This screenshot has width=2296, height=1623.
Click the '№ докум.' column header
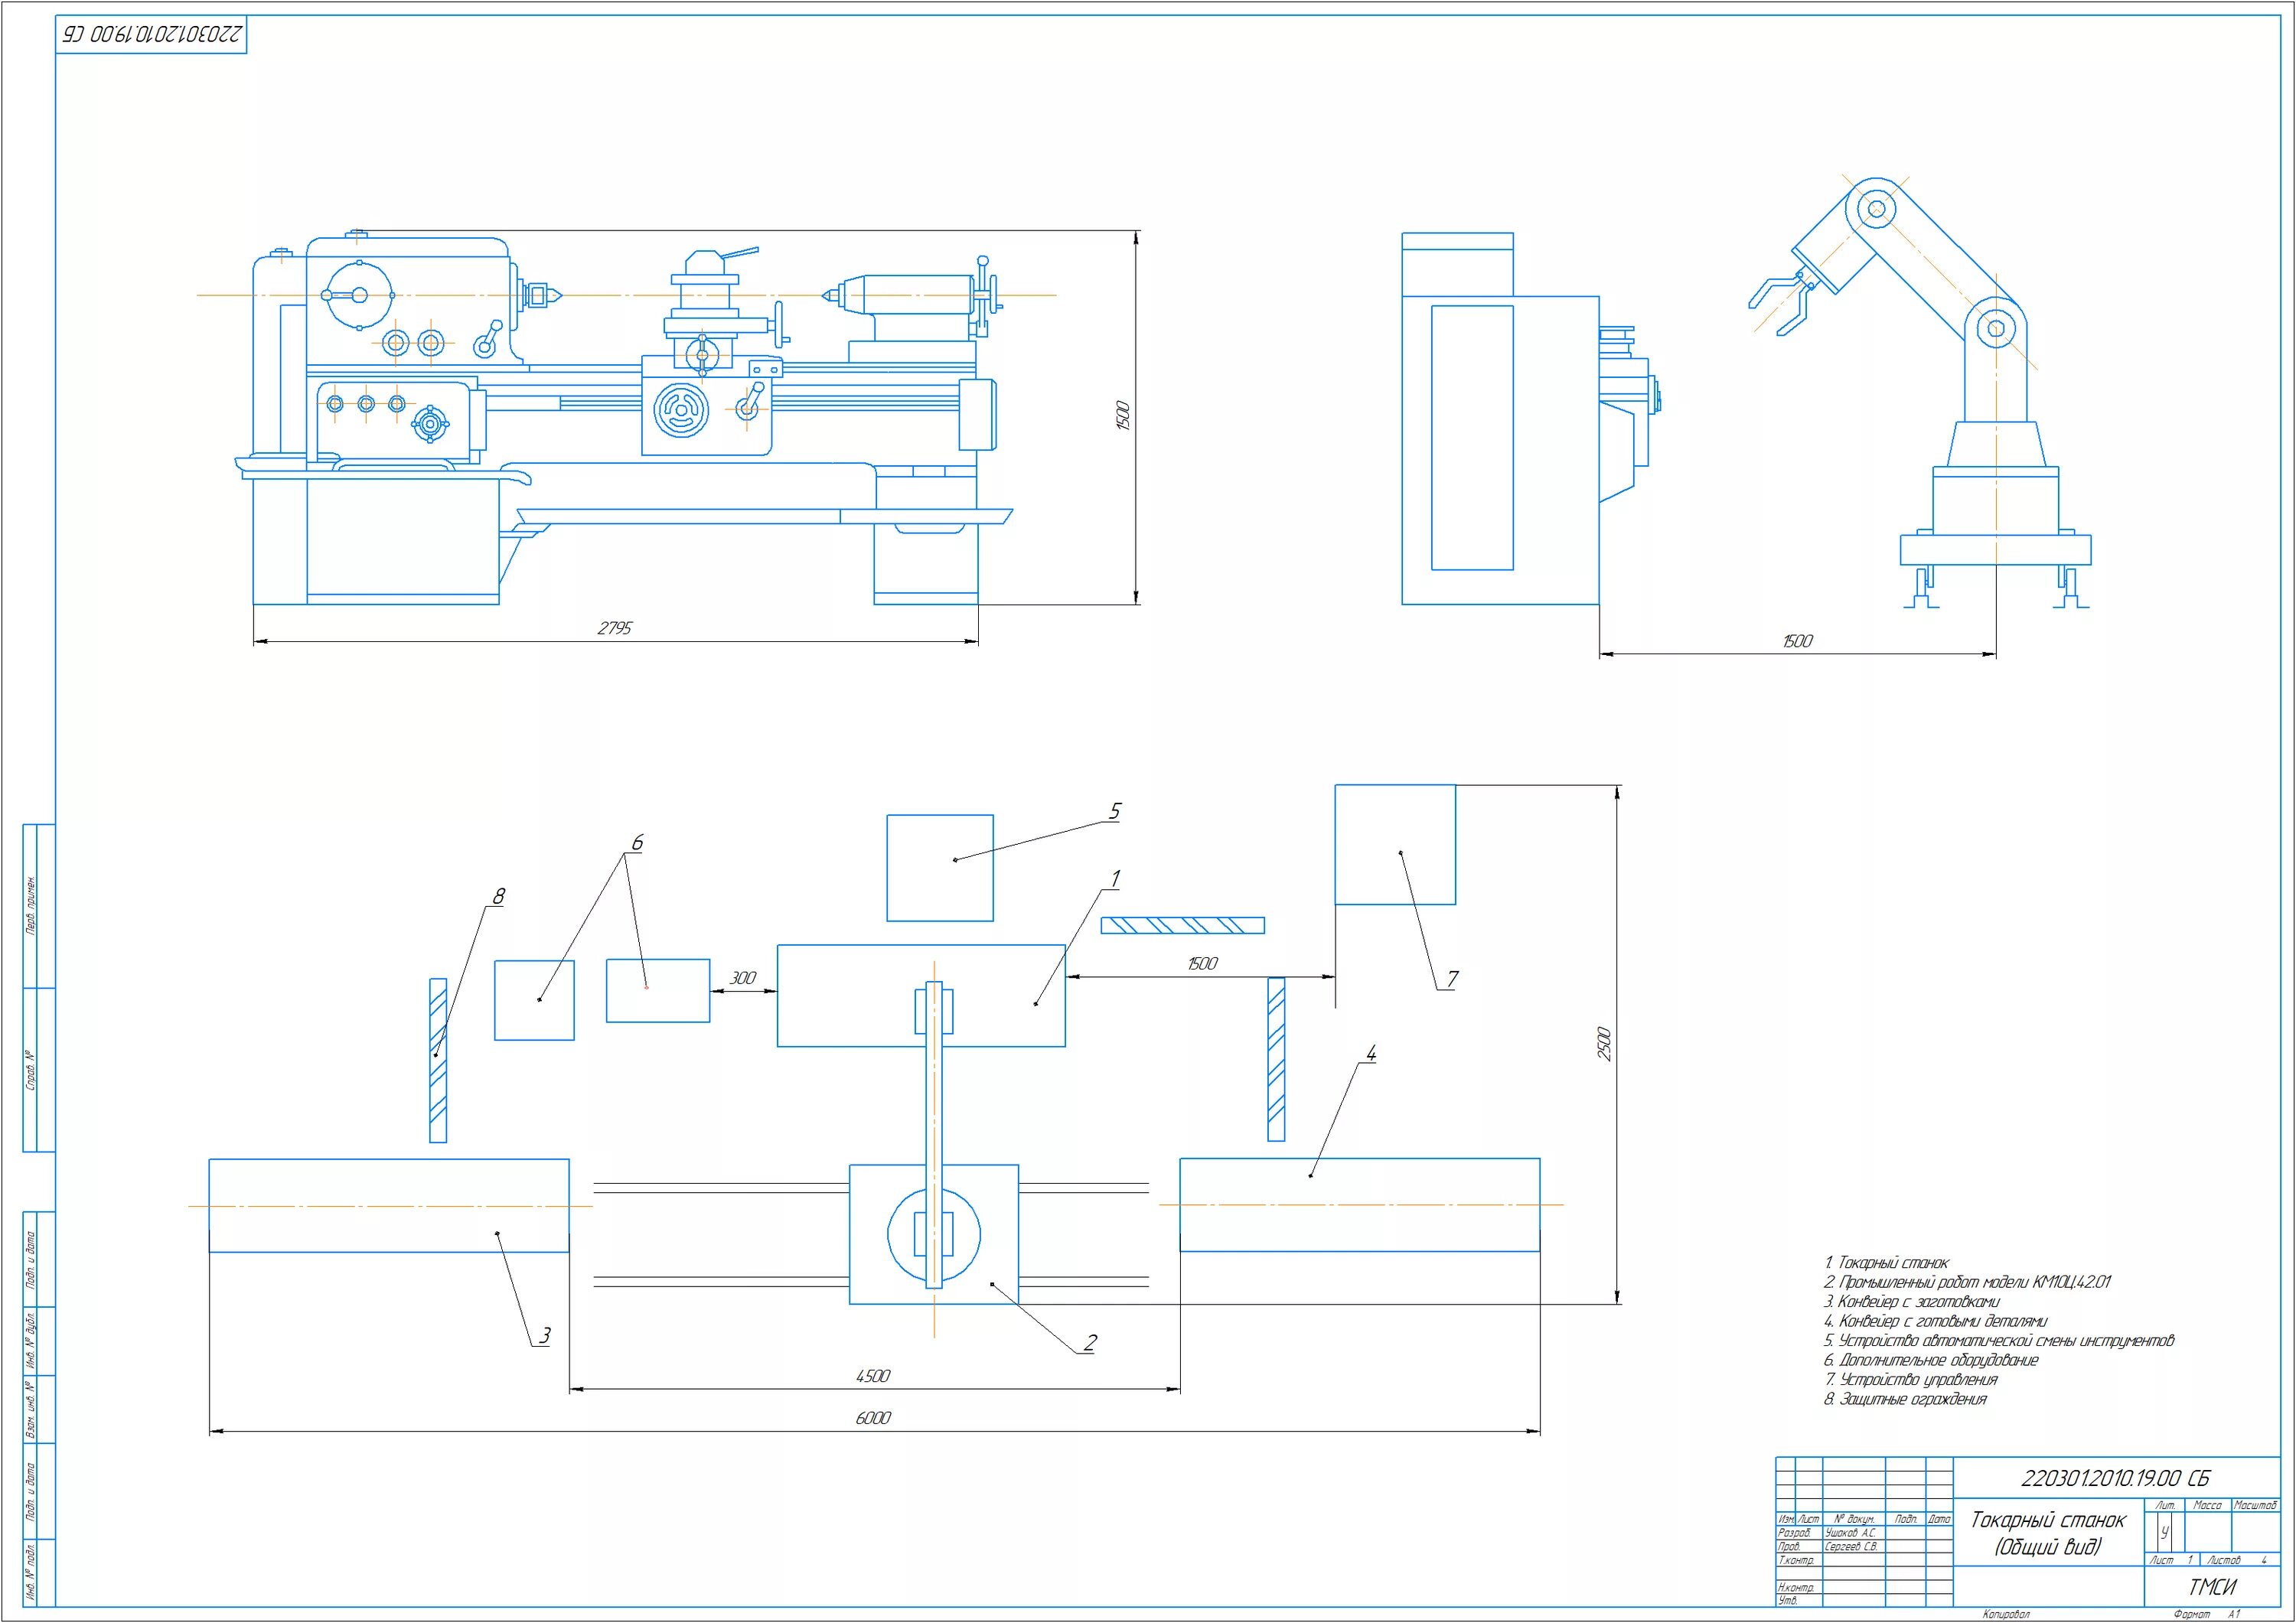pos(1854,1519)
